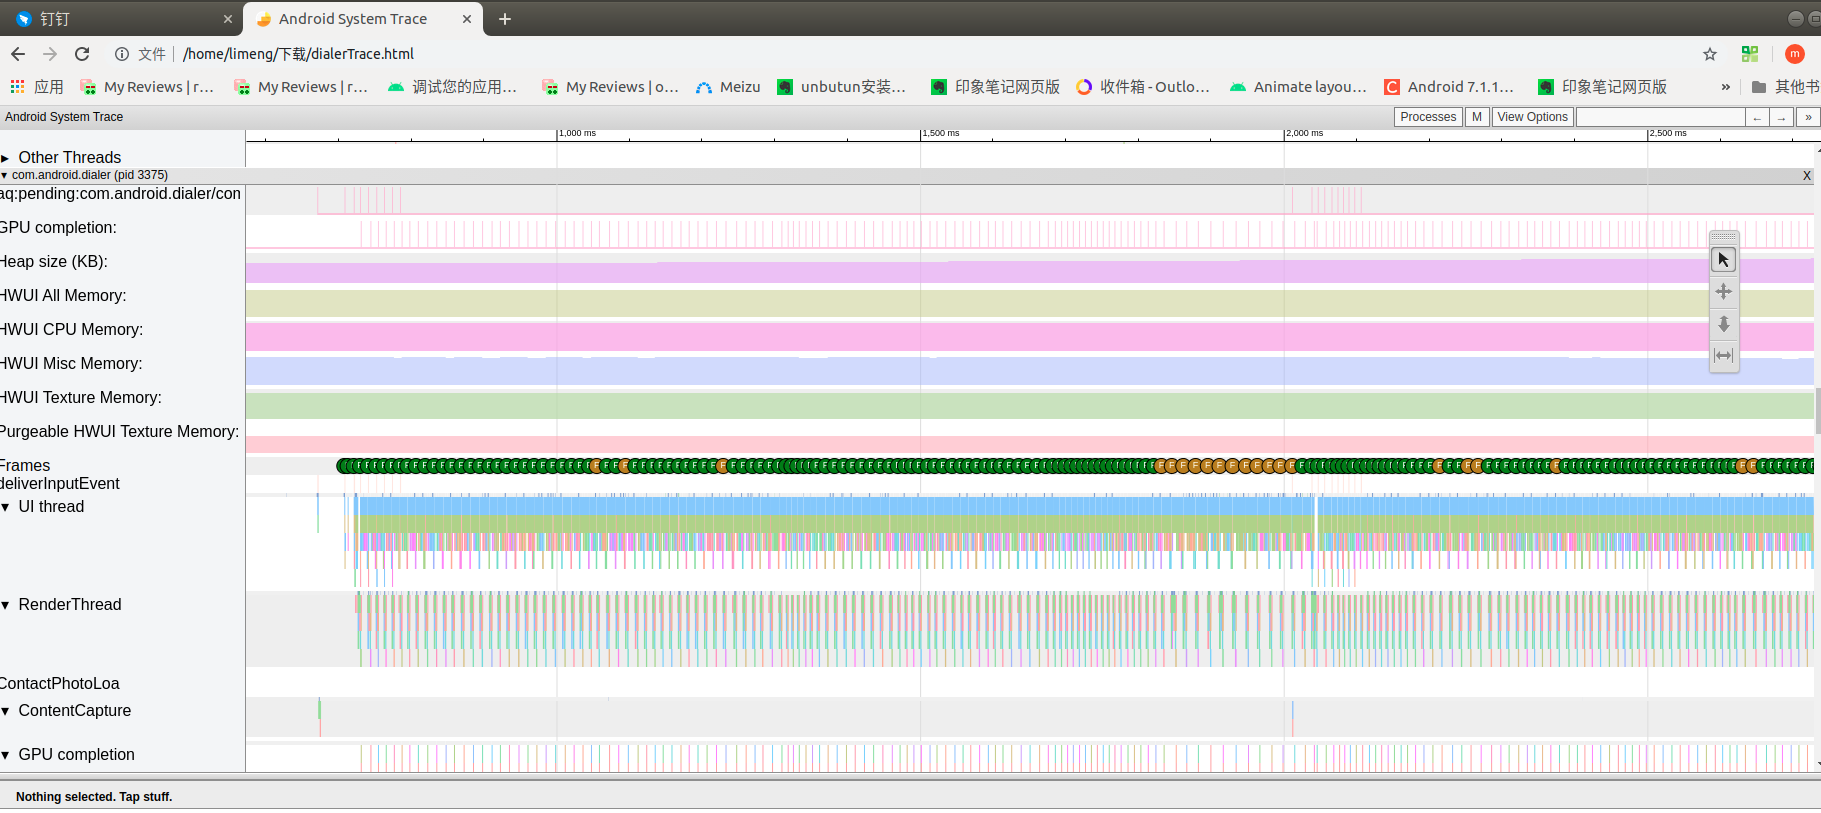Collapse the GPU completion thread track
The width and height of the screenshot is (1821, 813).
tap(5, 755)
